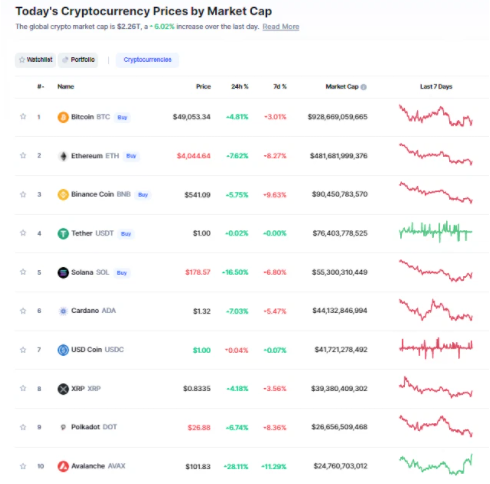Toggle the watchlist star for Polkadot
Image resolution: width=490 pixels, height=484 pixels.
click(23, 427)
